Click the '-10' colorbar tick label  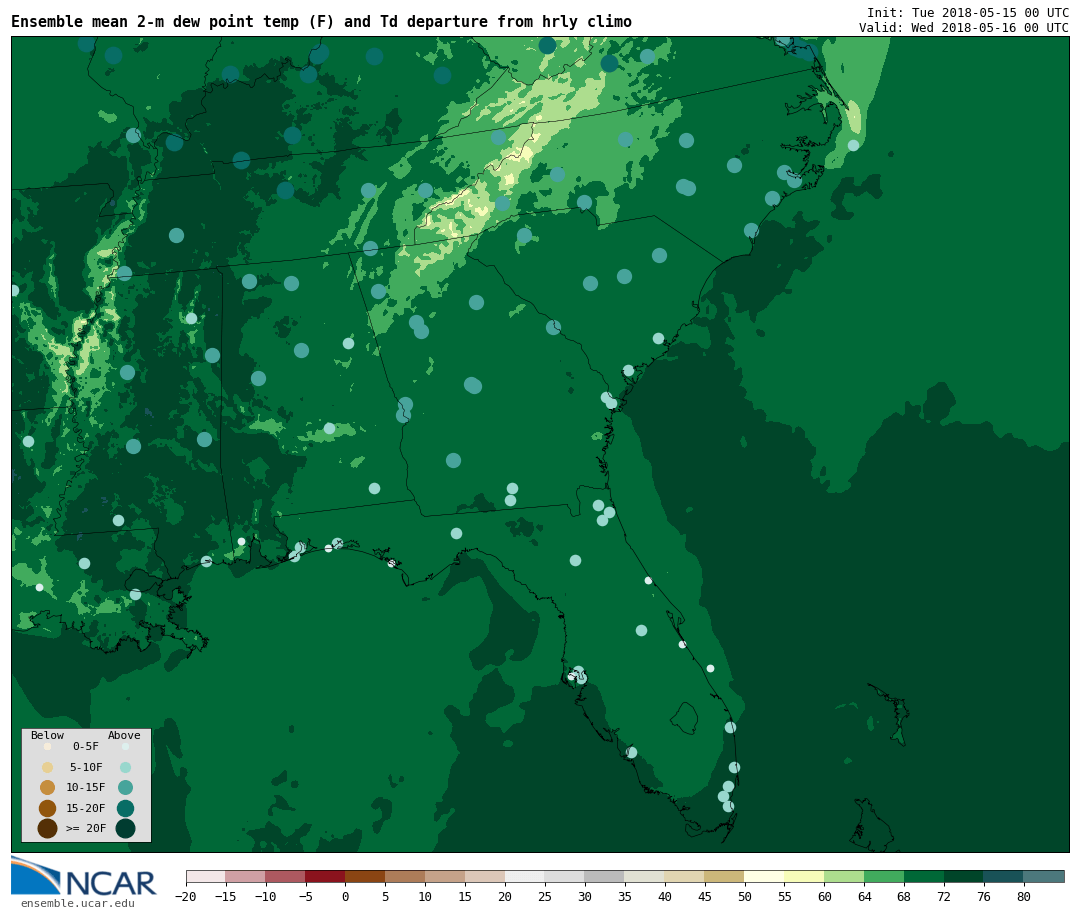coord(265,896)
